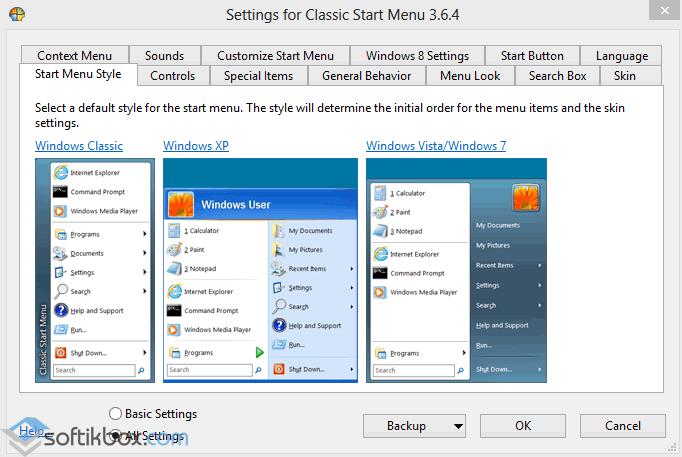
Task: Click the Windows Vista/Windows 7 menu preview image
Action: 456,270
